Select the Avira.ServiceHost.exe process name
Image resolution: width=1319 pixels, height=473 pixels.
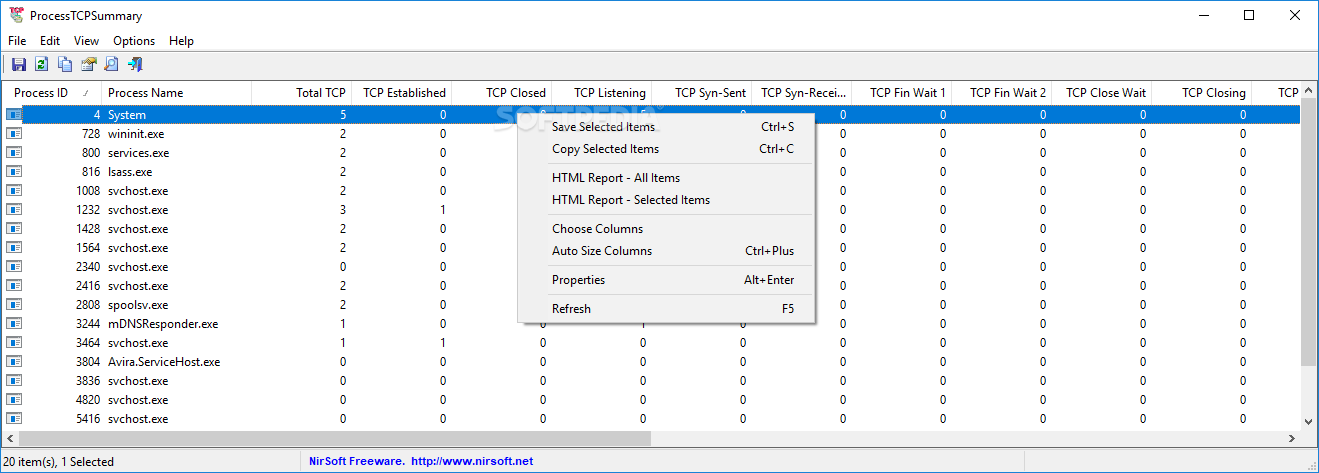point(164,362)
